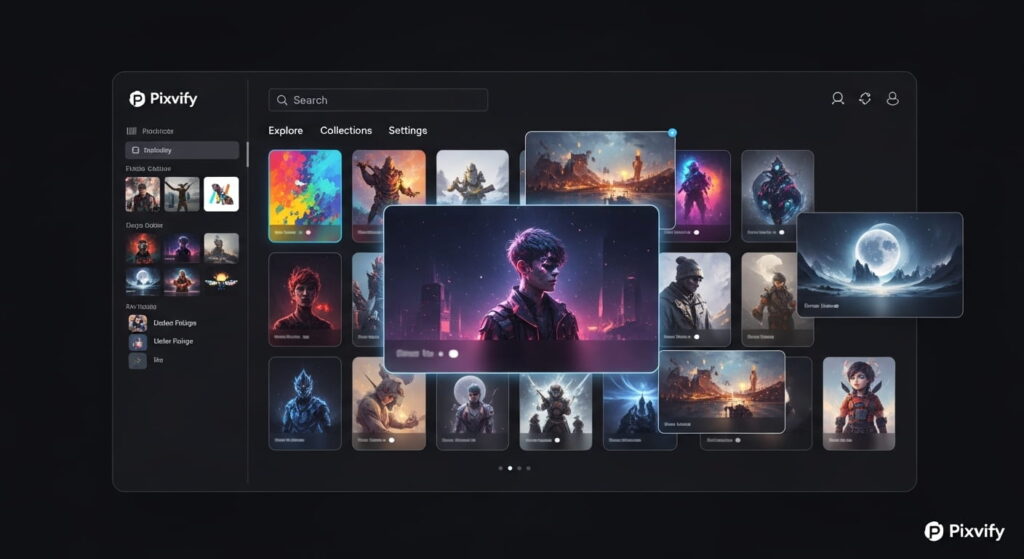Toggle the pill switch on old man card
Screen dimensions: 1024x559
pyautogui.click(x=392, y=440)
